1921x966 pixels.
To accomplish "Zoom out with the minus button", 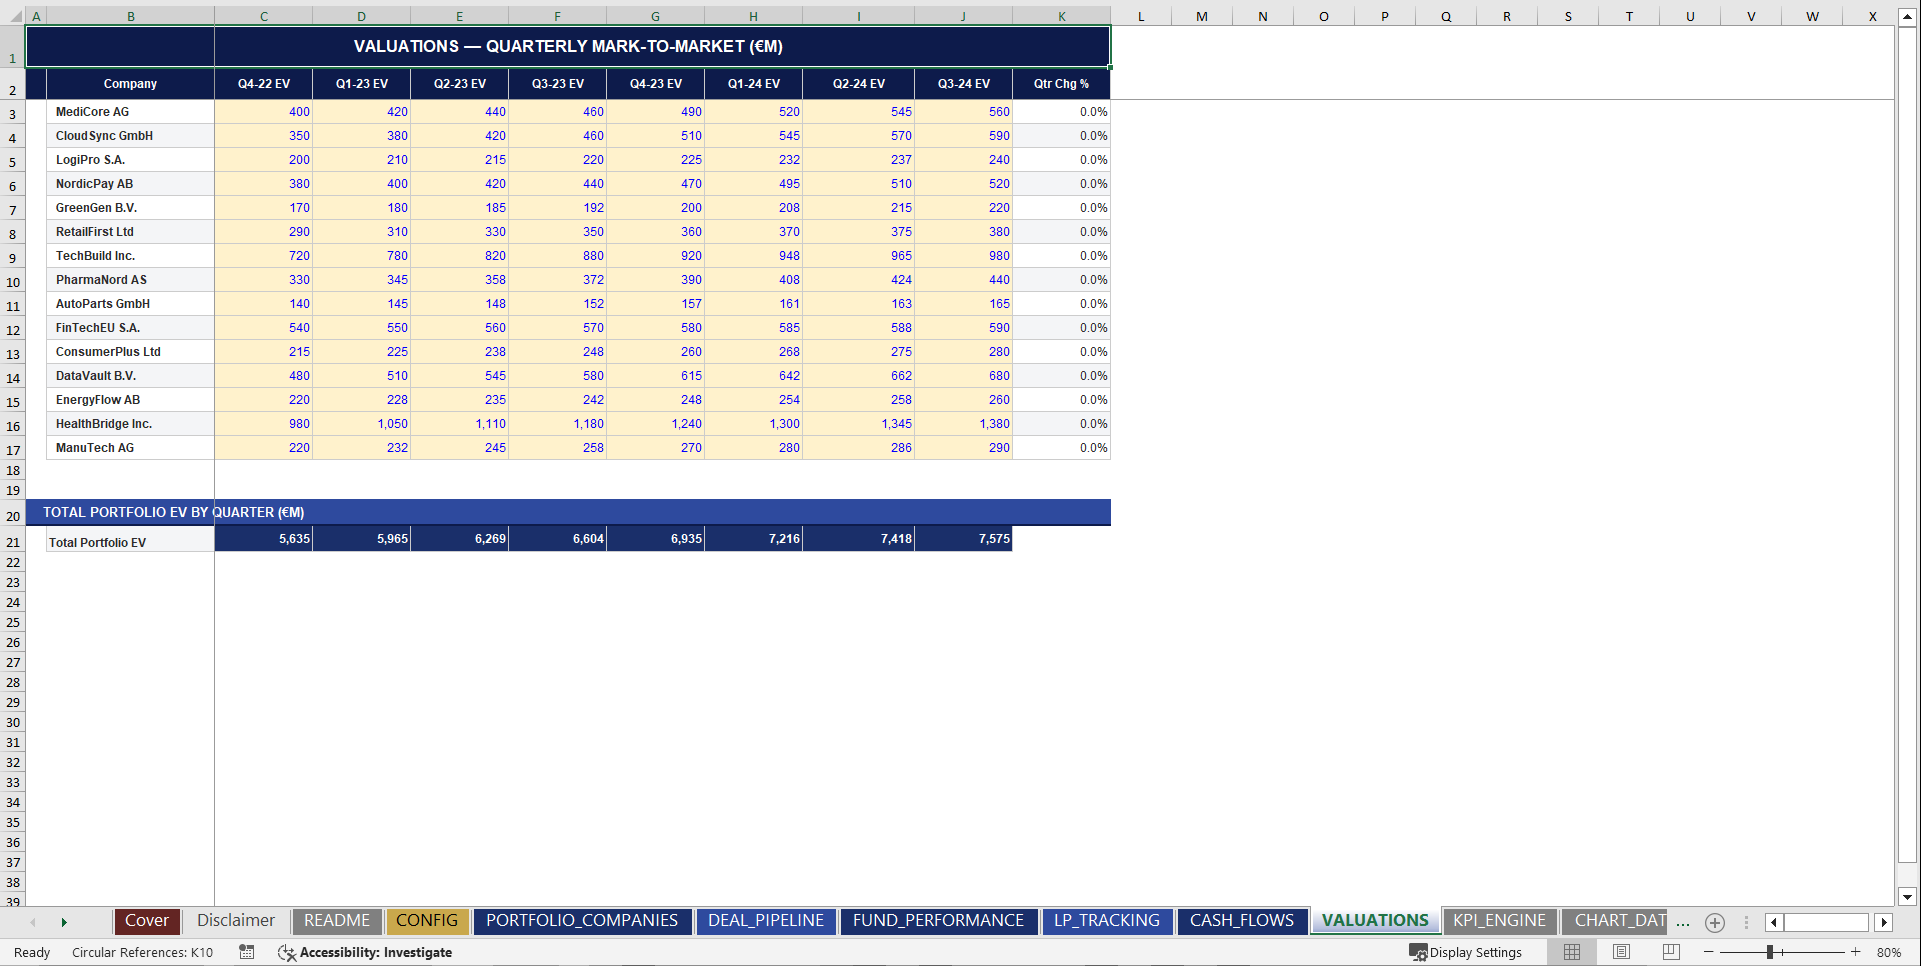I will [x=1709, y=952].
